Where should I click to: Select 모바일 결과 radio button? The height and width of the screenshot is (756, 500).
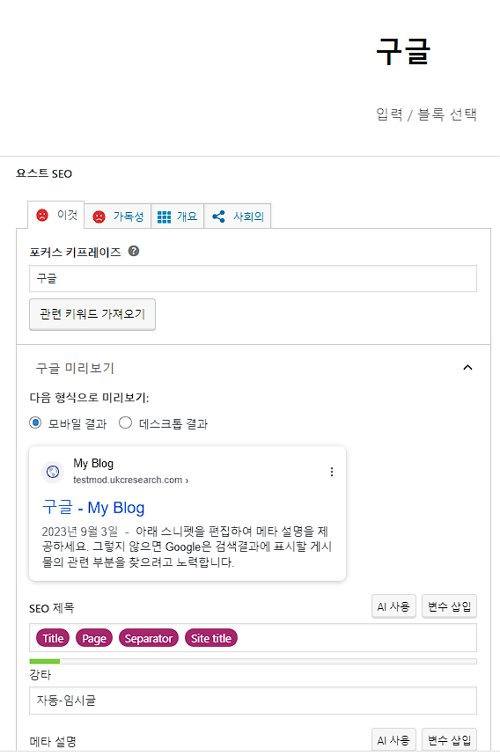35,423
